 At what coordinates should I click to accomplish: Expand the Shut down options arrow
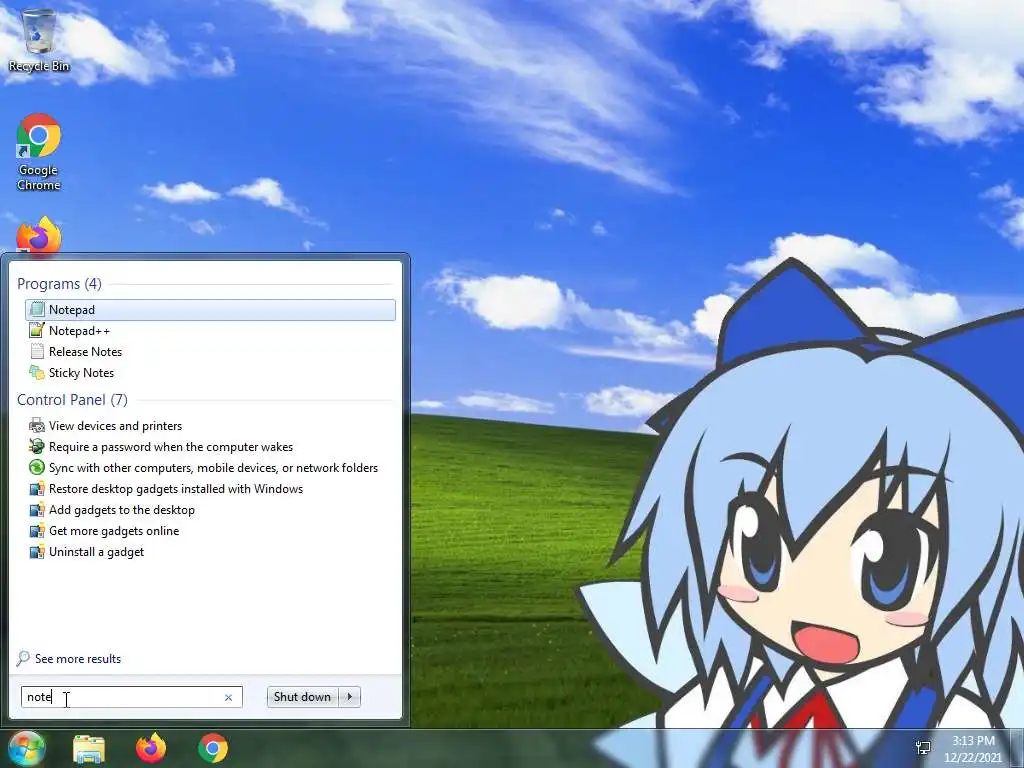[x=350, y=697]
